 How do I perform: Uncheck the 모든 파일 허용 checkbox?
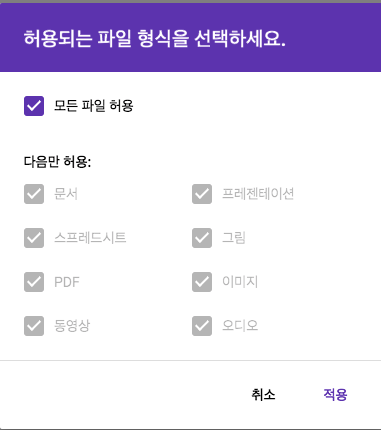pos(34,106)
